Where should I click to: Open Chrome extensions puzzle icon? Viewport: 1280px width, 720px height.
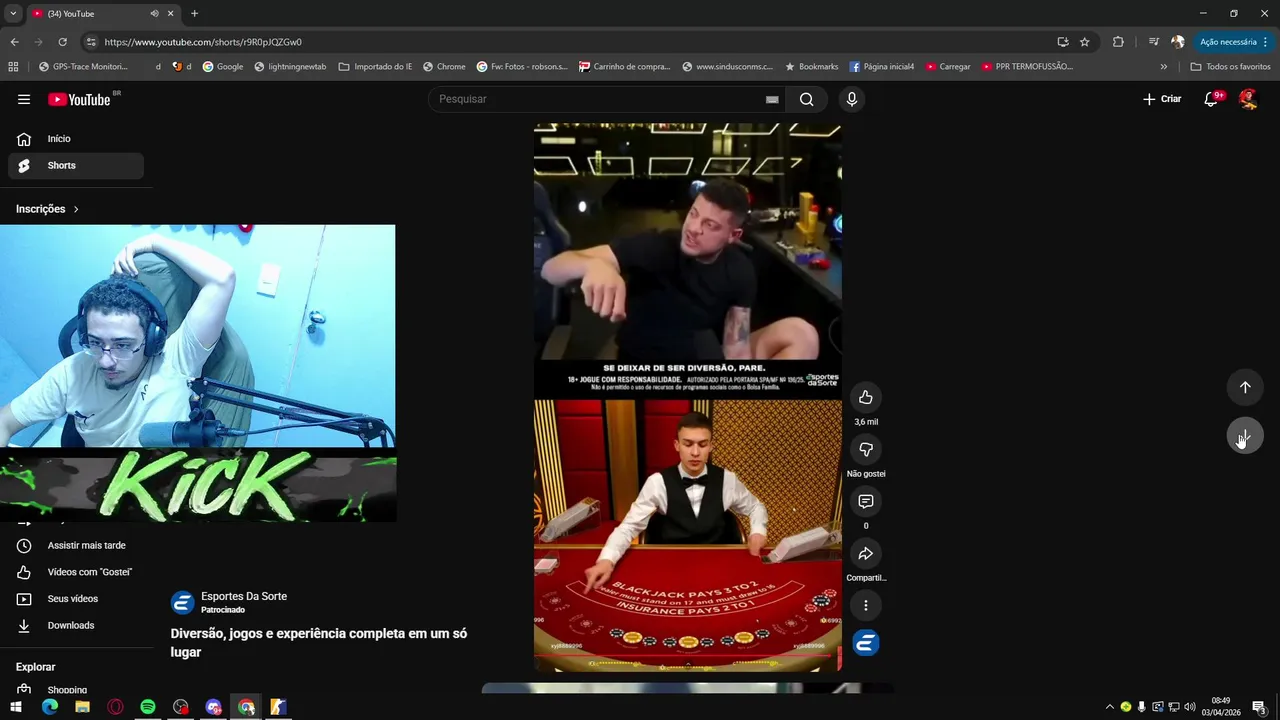pyautogui.click(x=1118, y=42)
